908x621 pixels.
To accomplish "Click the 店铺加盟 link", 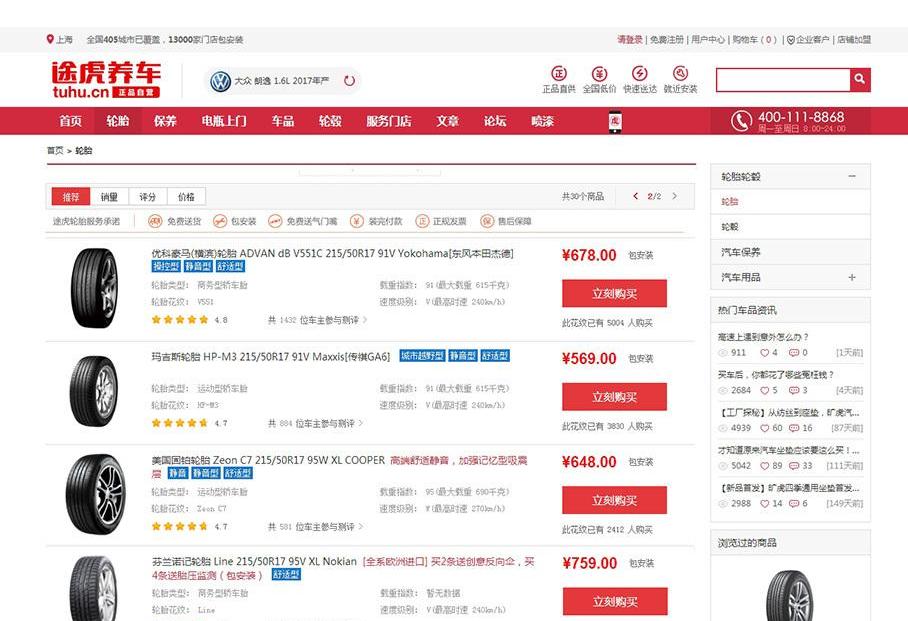I will (854, 40).
